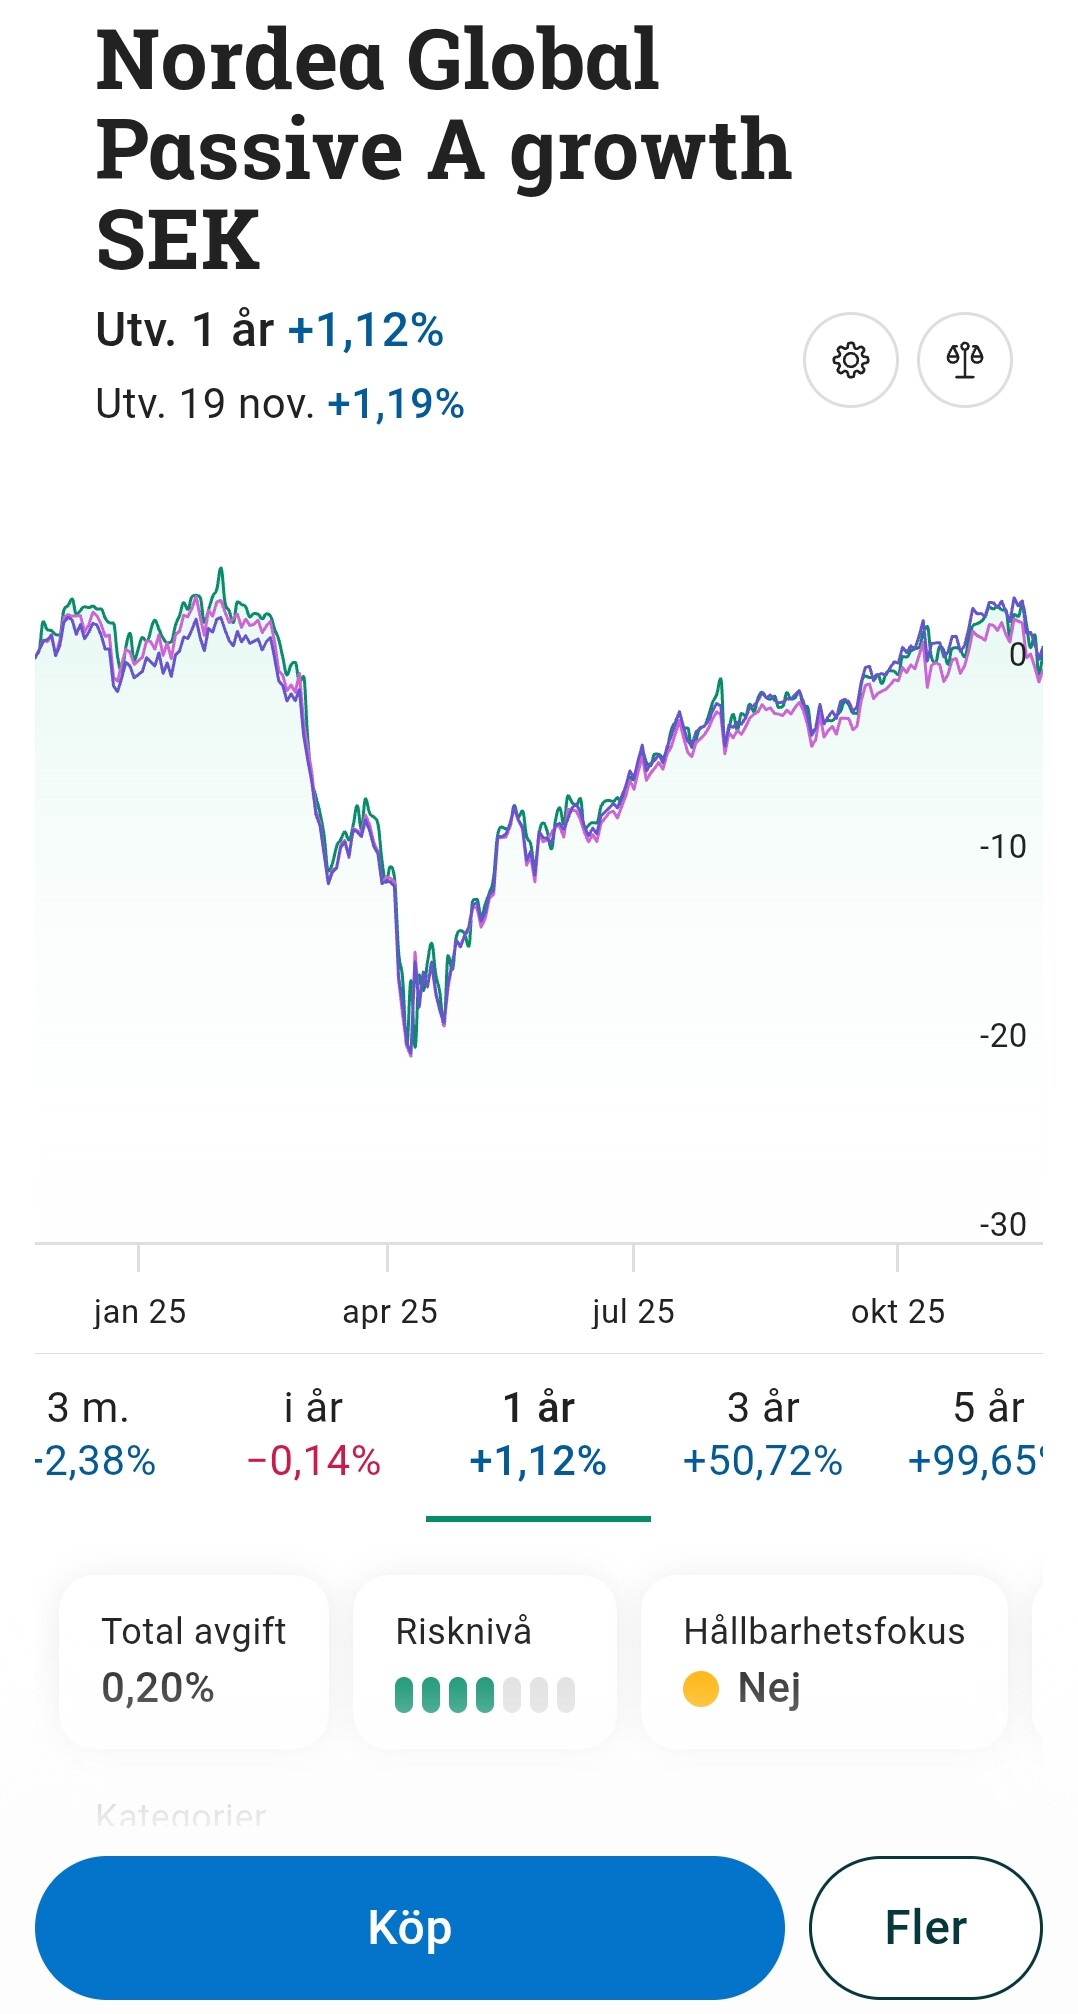This screenshot has height=2014, width=1078.
Task: Tap the yellow sustainability dot indicator
Action: coord(701,1689)
